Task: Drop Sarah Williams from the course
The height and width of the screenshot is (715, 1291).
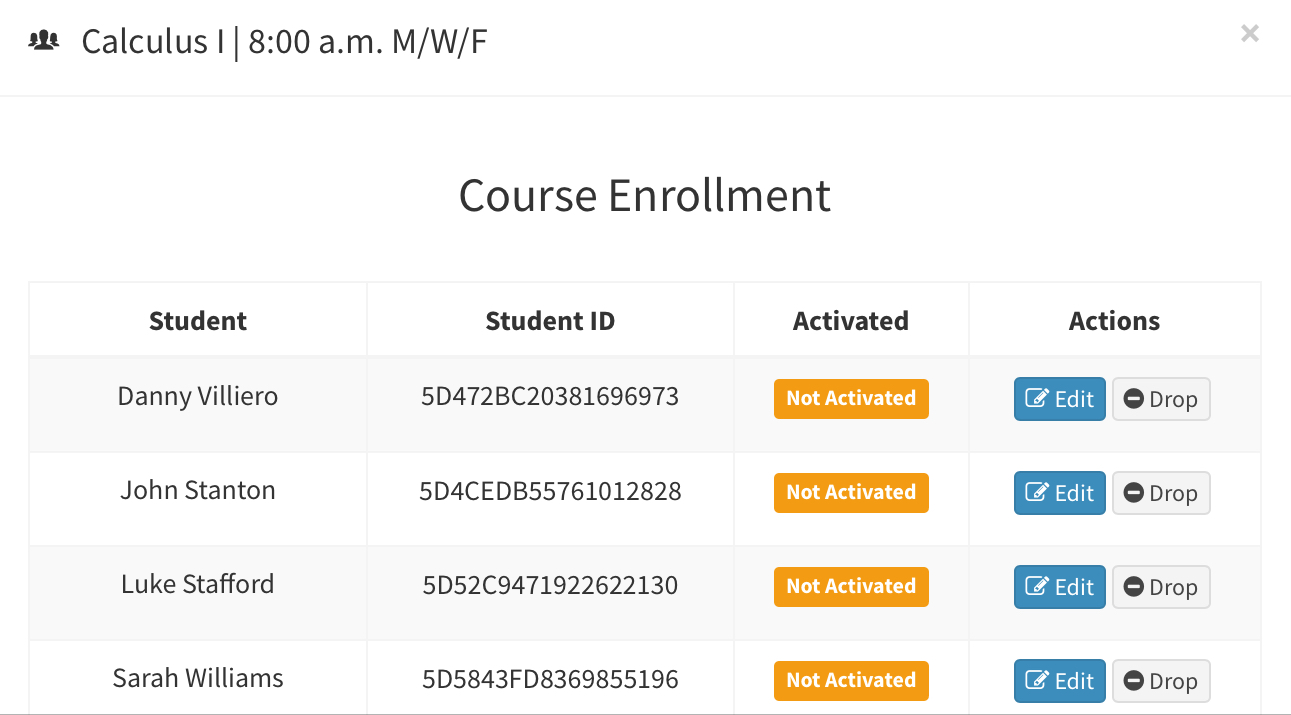Action: click(1161, 681)
